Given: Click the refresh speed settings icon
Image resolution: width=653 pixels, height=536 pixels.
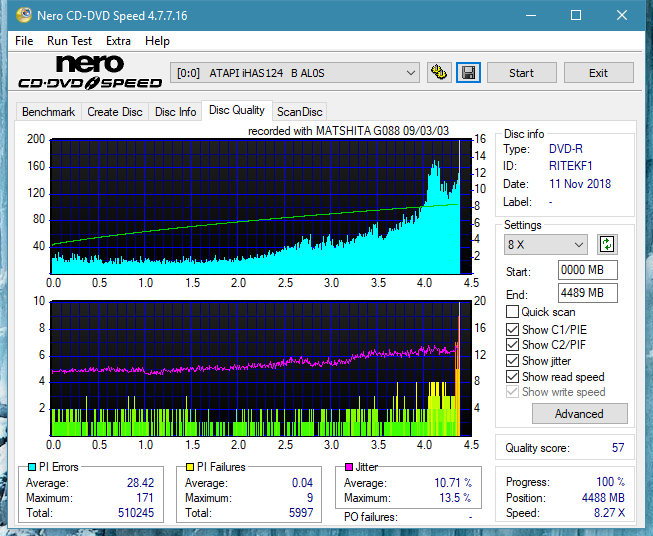Looking at the screenshot, I should point(607,244).
